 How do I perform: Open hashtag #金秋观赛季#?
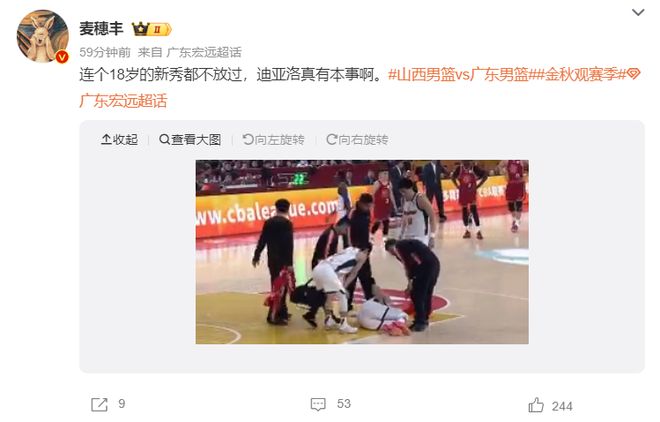[578, 74]
